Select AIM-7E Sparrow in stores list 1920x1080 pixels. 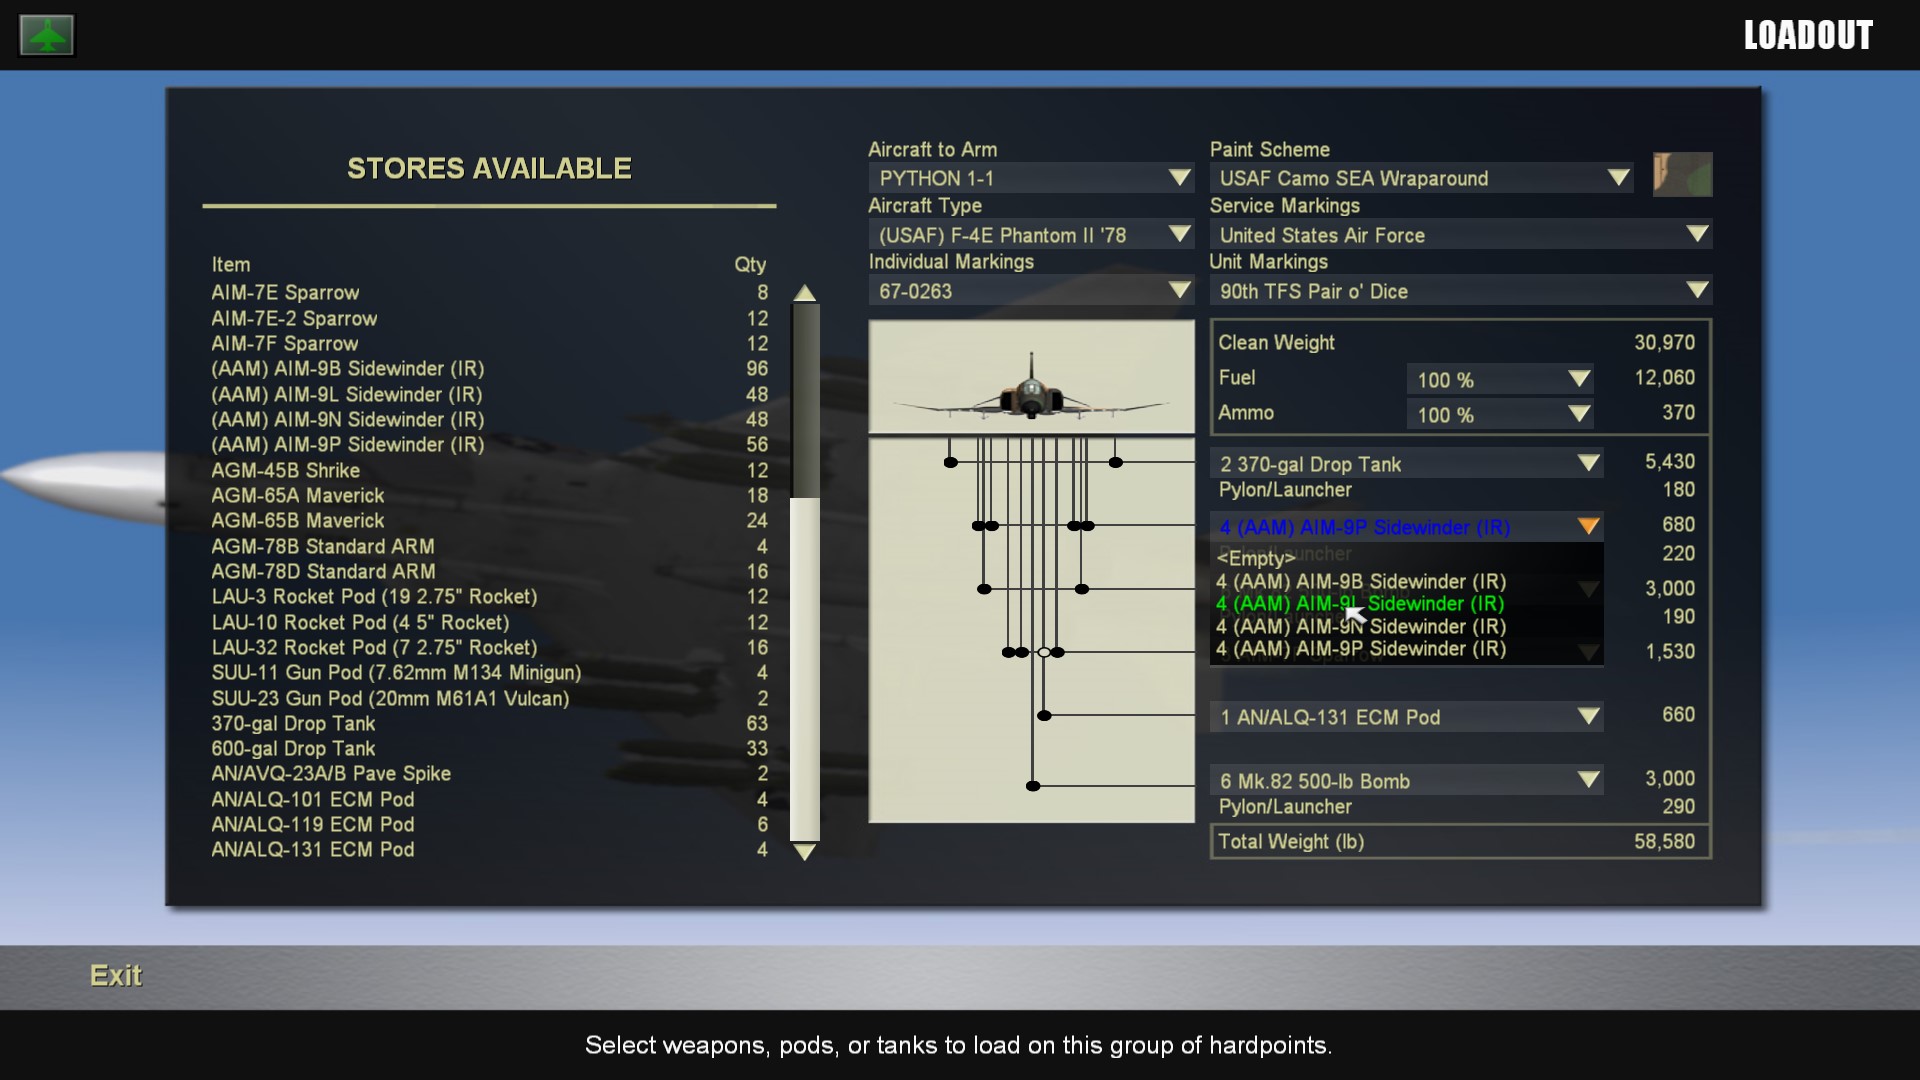point(489,293)
